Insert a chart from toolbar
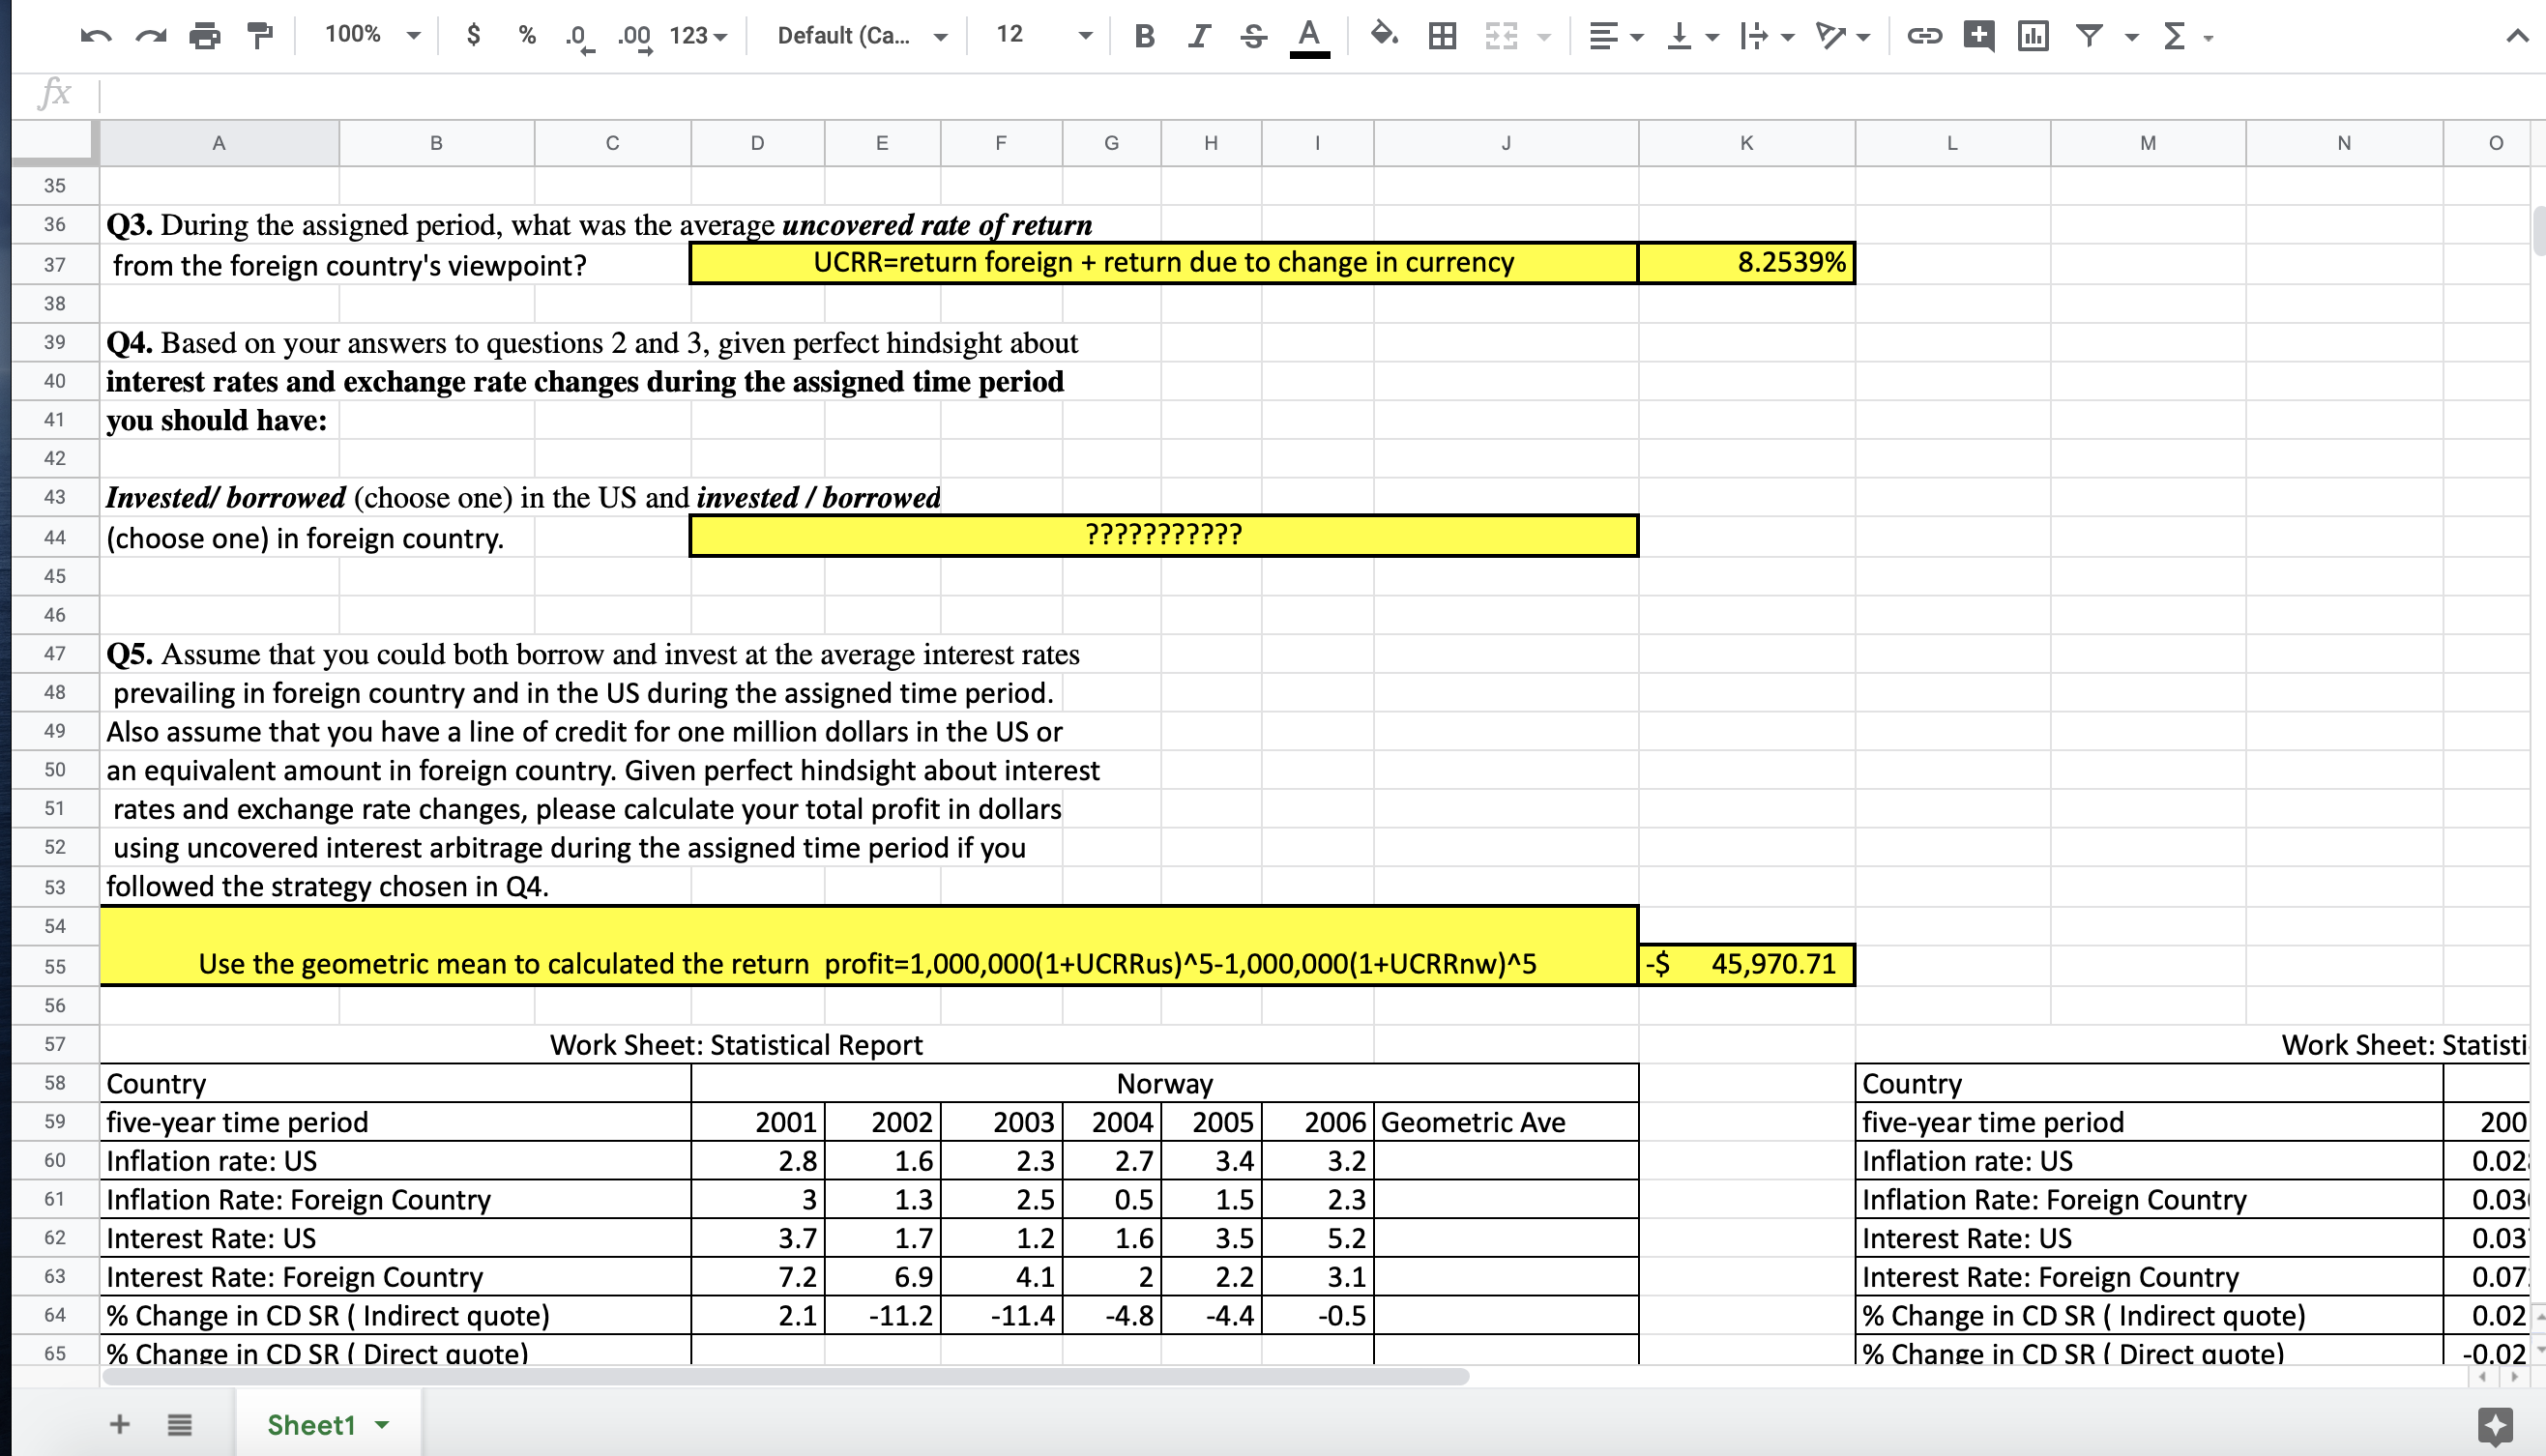This screenshot has height=1456, width=2546. point(2033,37)
